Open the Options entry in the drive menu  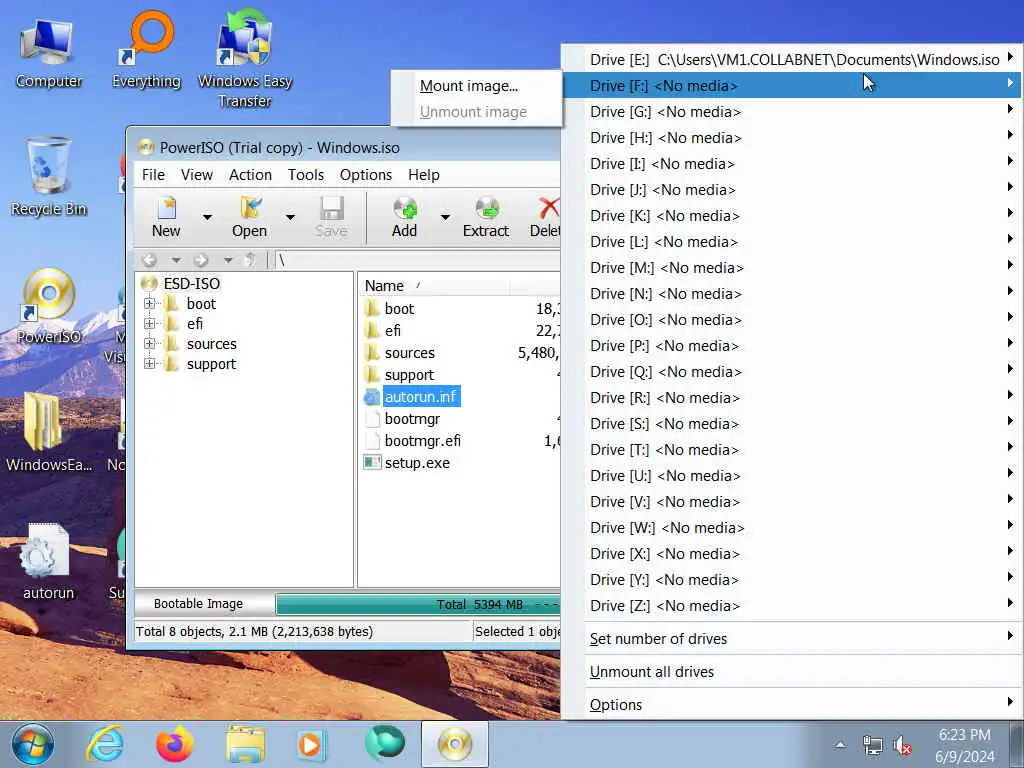tap(792, 705)
